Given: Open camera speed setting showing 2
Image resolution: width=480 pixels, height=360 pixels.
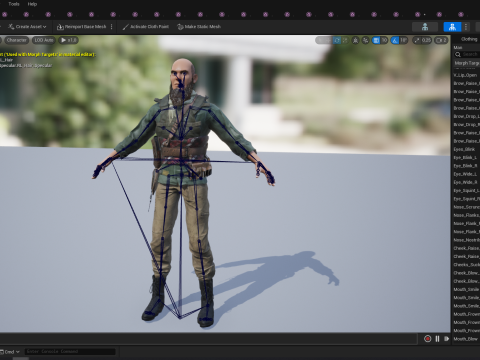Looking at the screenshot, I should click(x=441, y=40).
